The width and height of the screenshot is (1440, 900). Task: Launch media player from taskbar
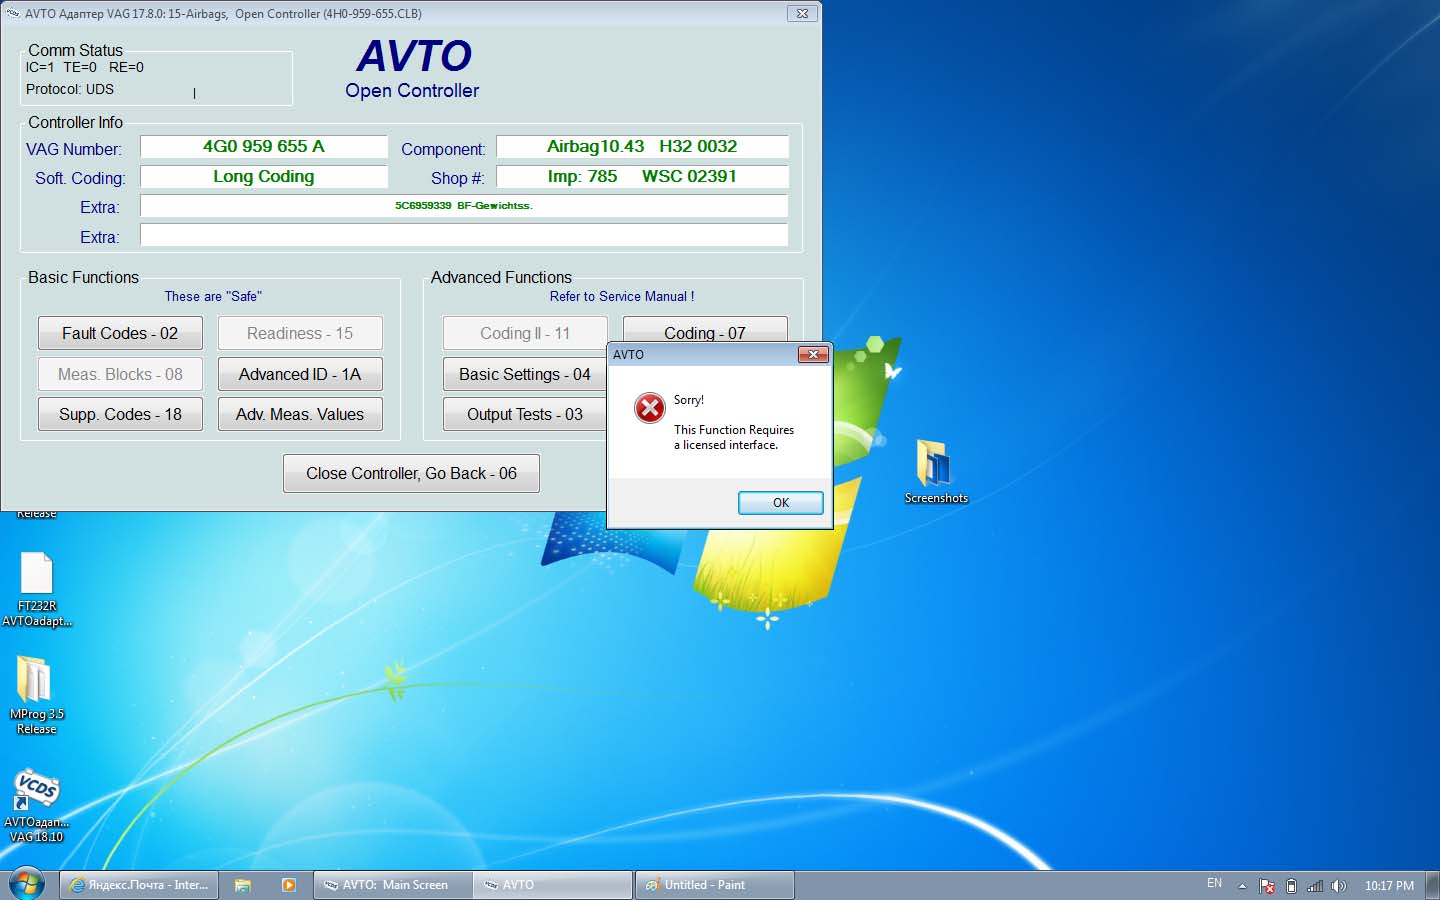point(289,885)
